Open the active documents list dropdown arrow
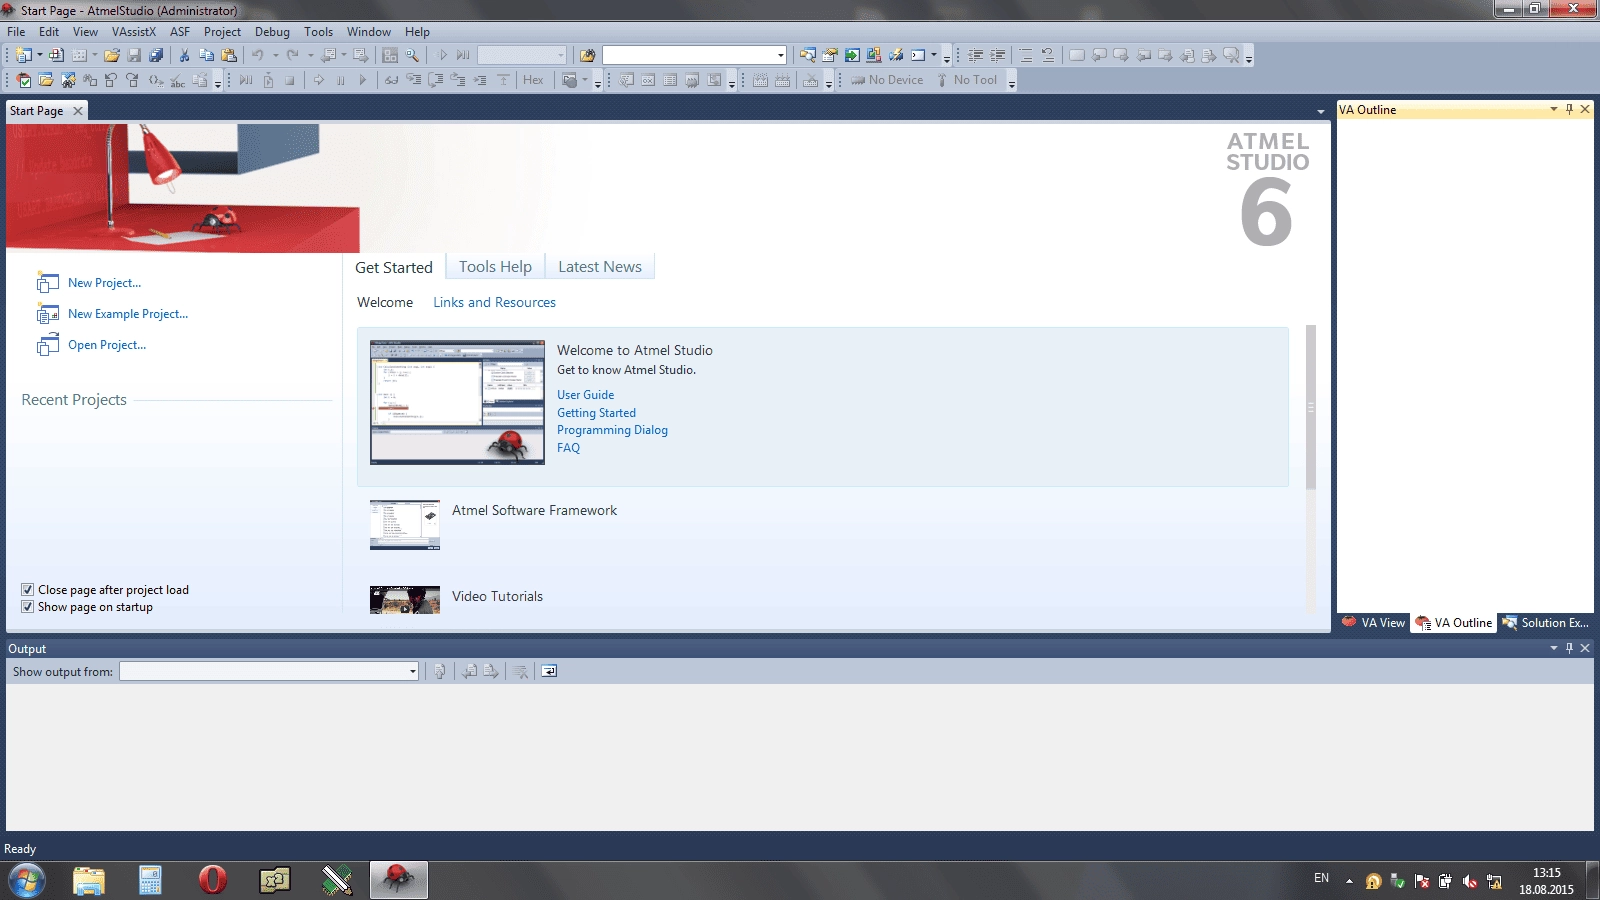1600x900 pixels. click(x=1320, y=111)
